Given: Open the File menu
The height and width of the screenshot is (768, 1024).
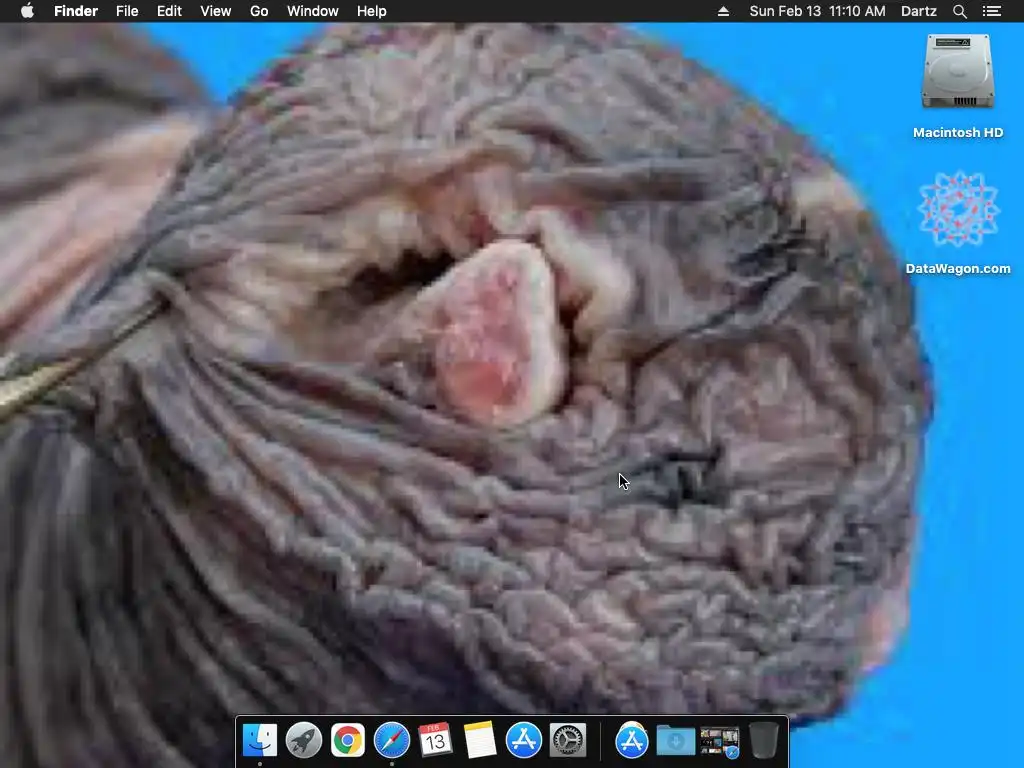Looking at the screenshot, I should (x=127, y=11).
